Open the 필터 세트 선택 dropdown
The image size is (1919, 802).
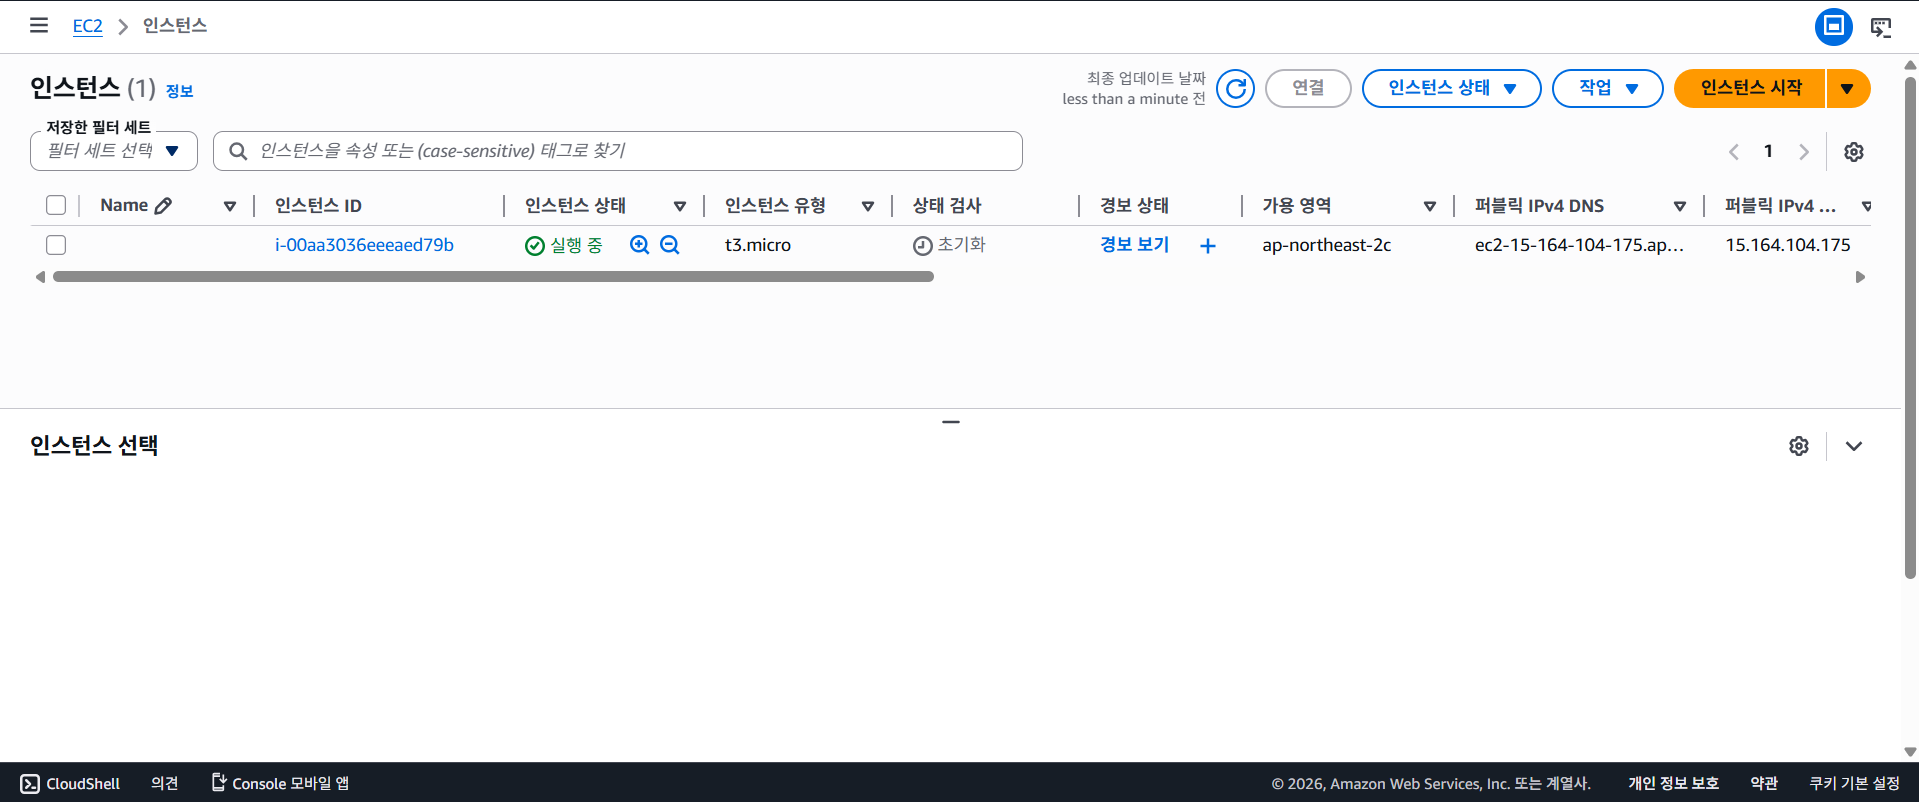coord(114,151)
